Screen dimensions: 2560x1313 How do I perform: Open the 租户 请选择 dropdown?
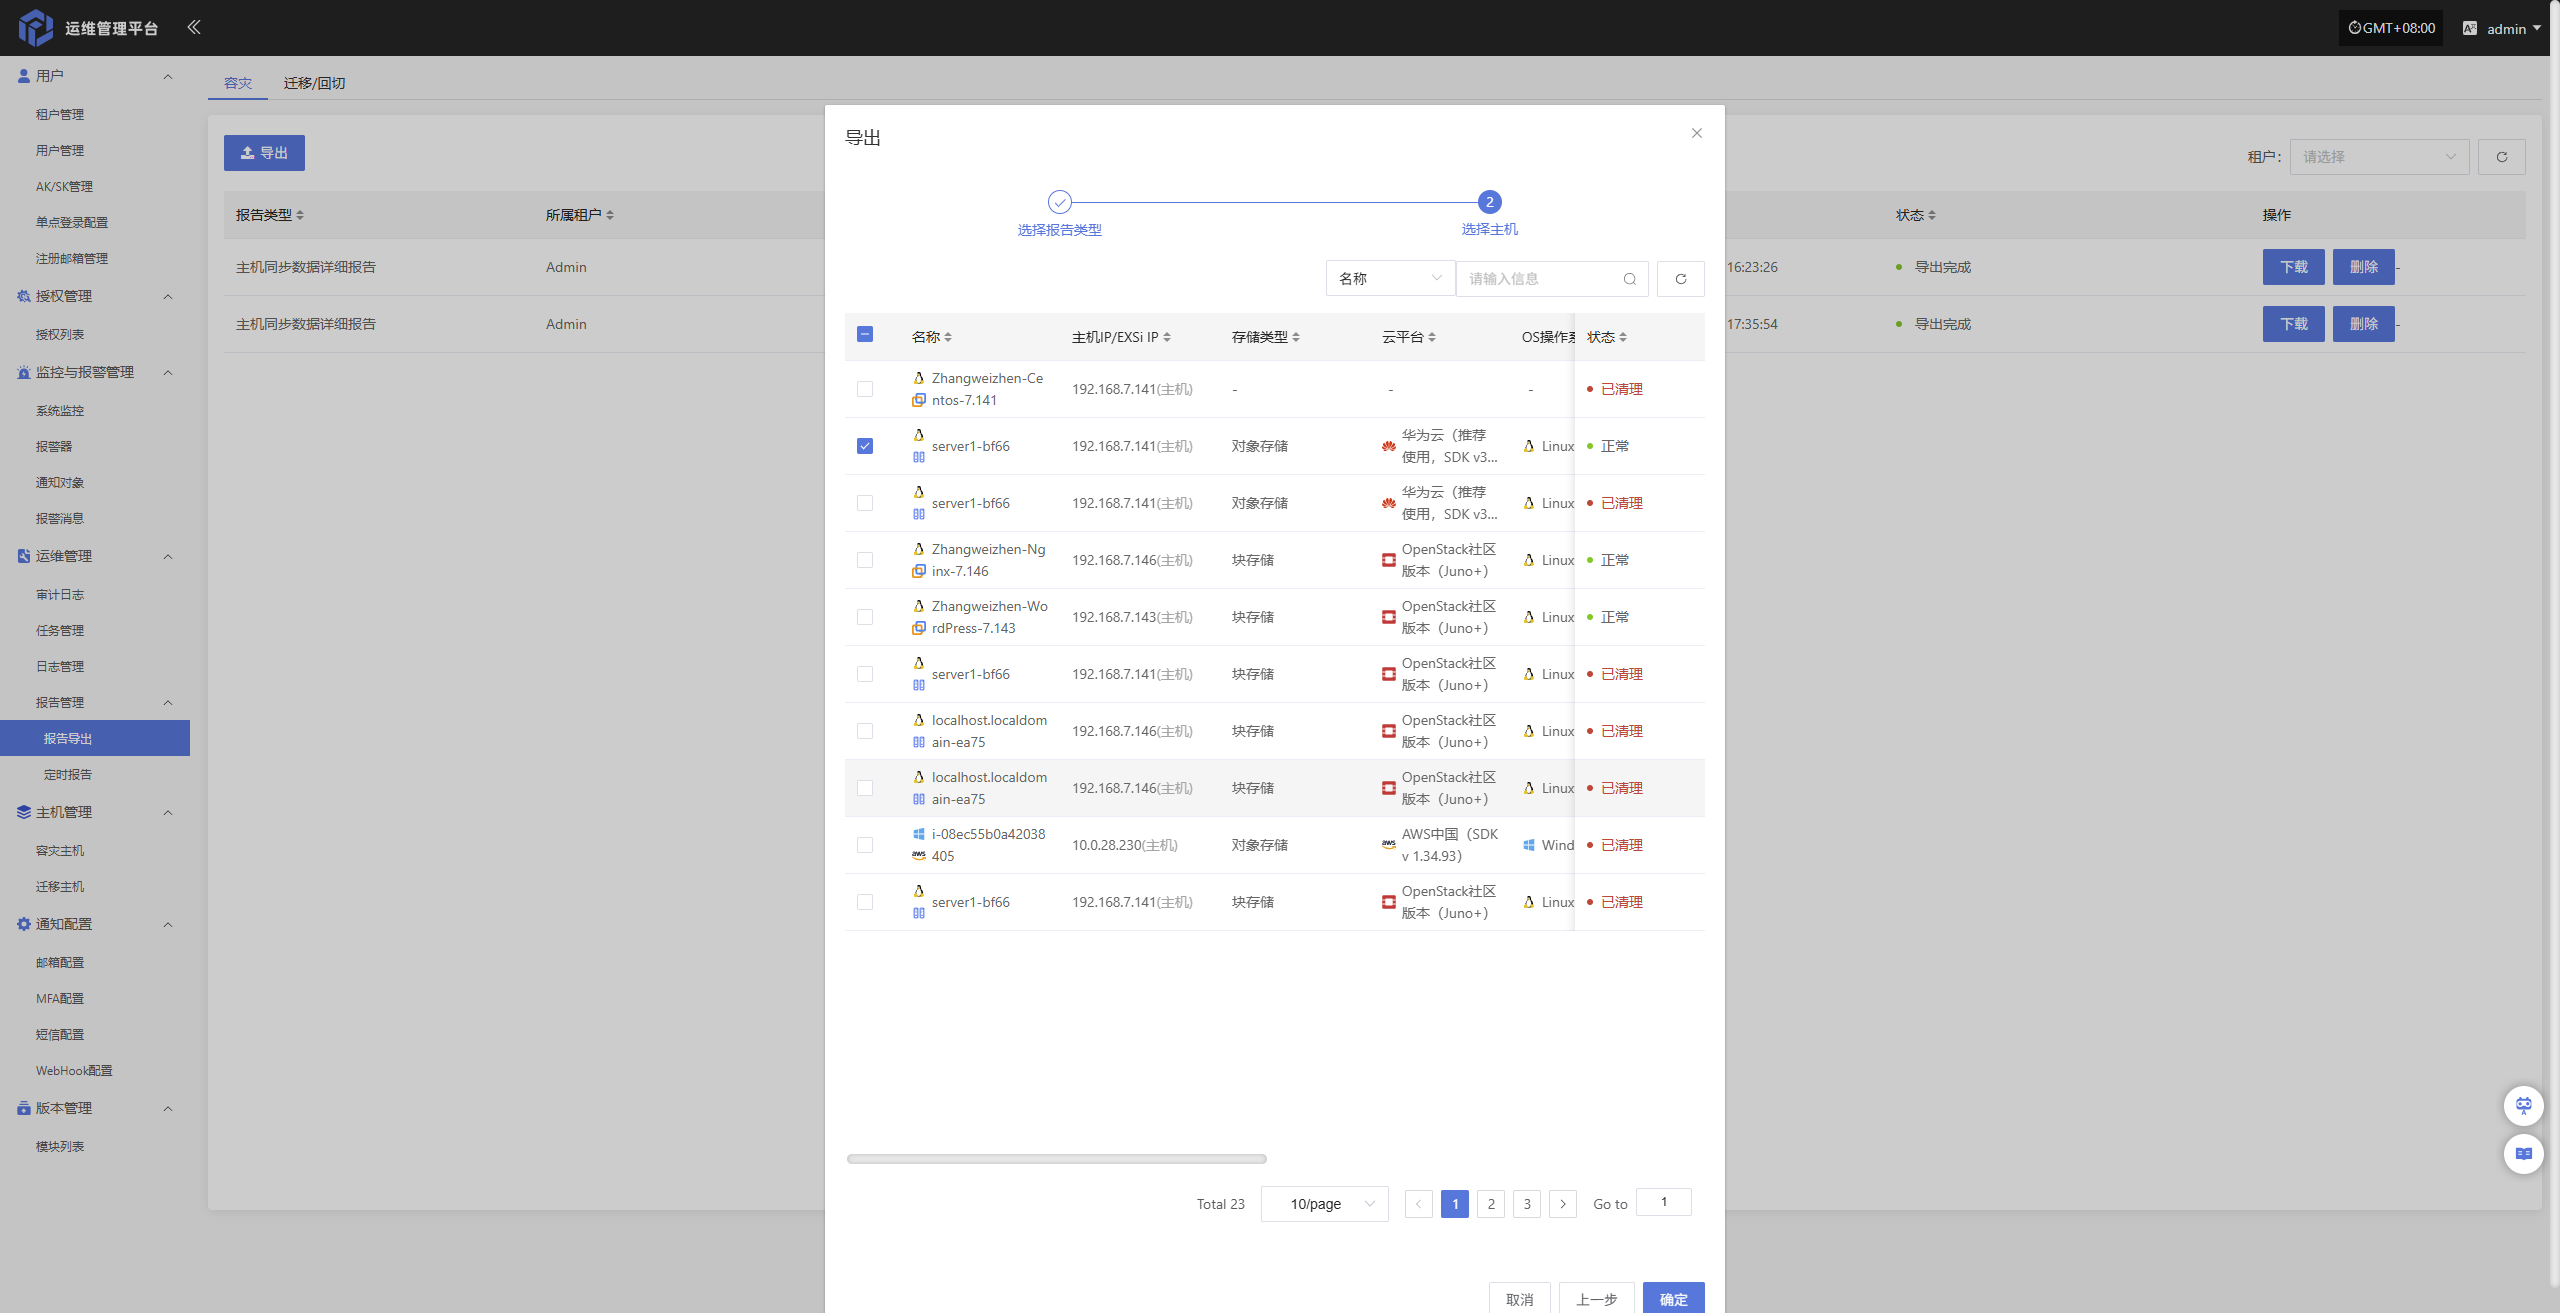click(x=2378, y=157)
